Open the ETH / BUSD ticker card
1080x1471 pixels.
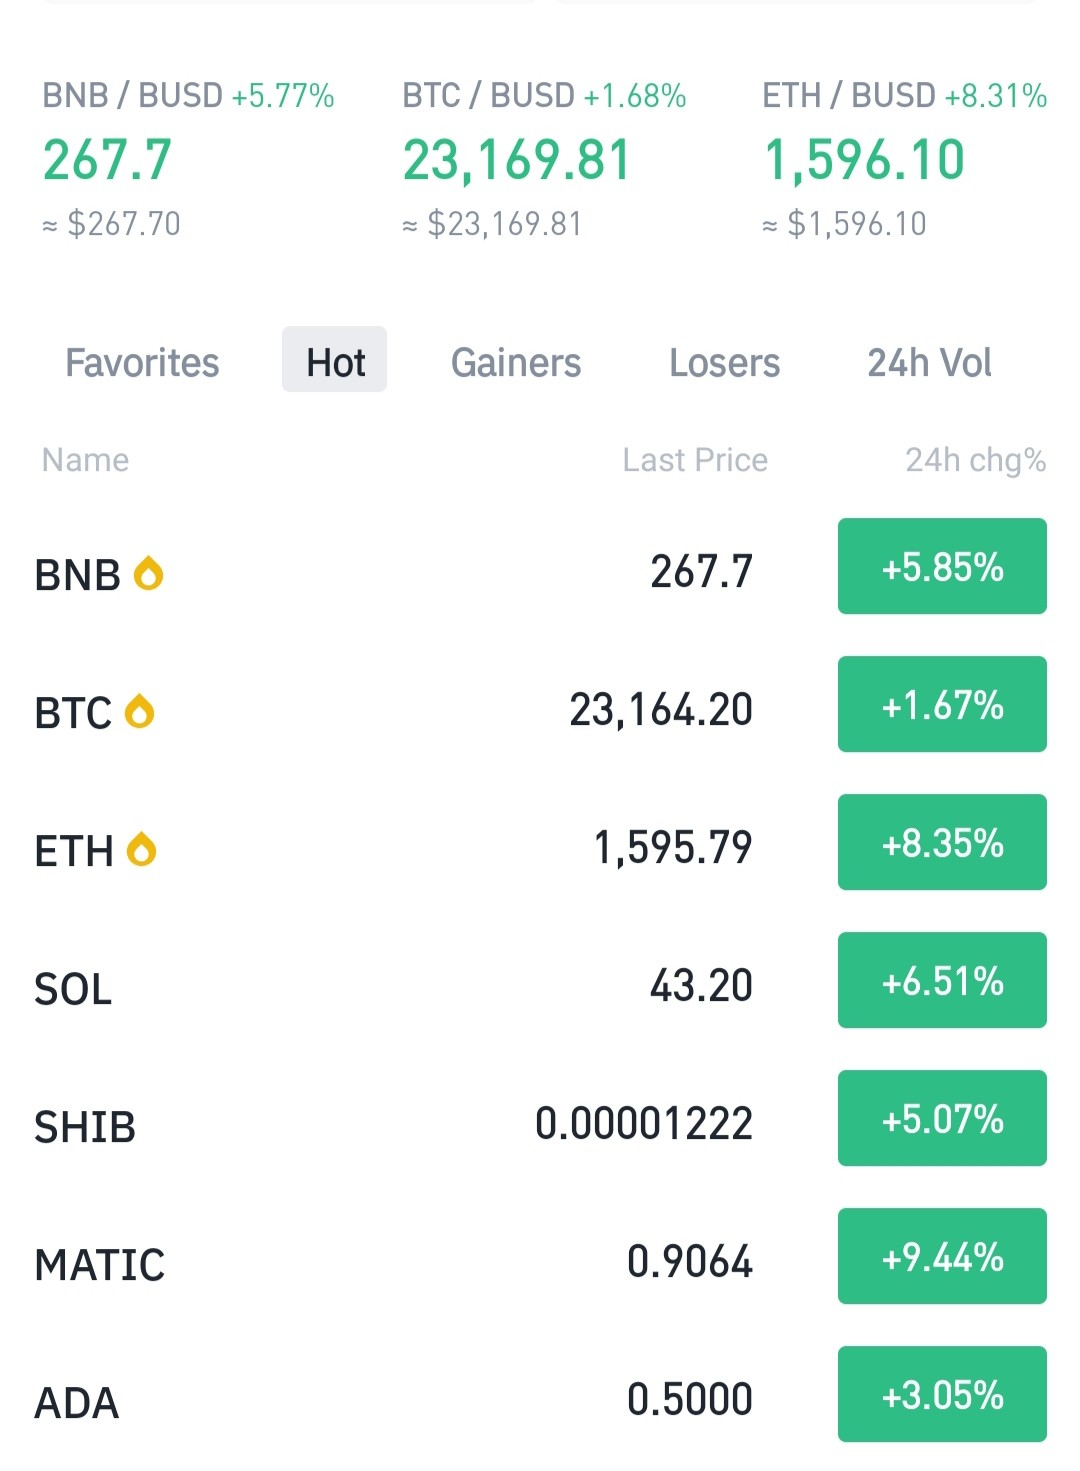(905, 158)
